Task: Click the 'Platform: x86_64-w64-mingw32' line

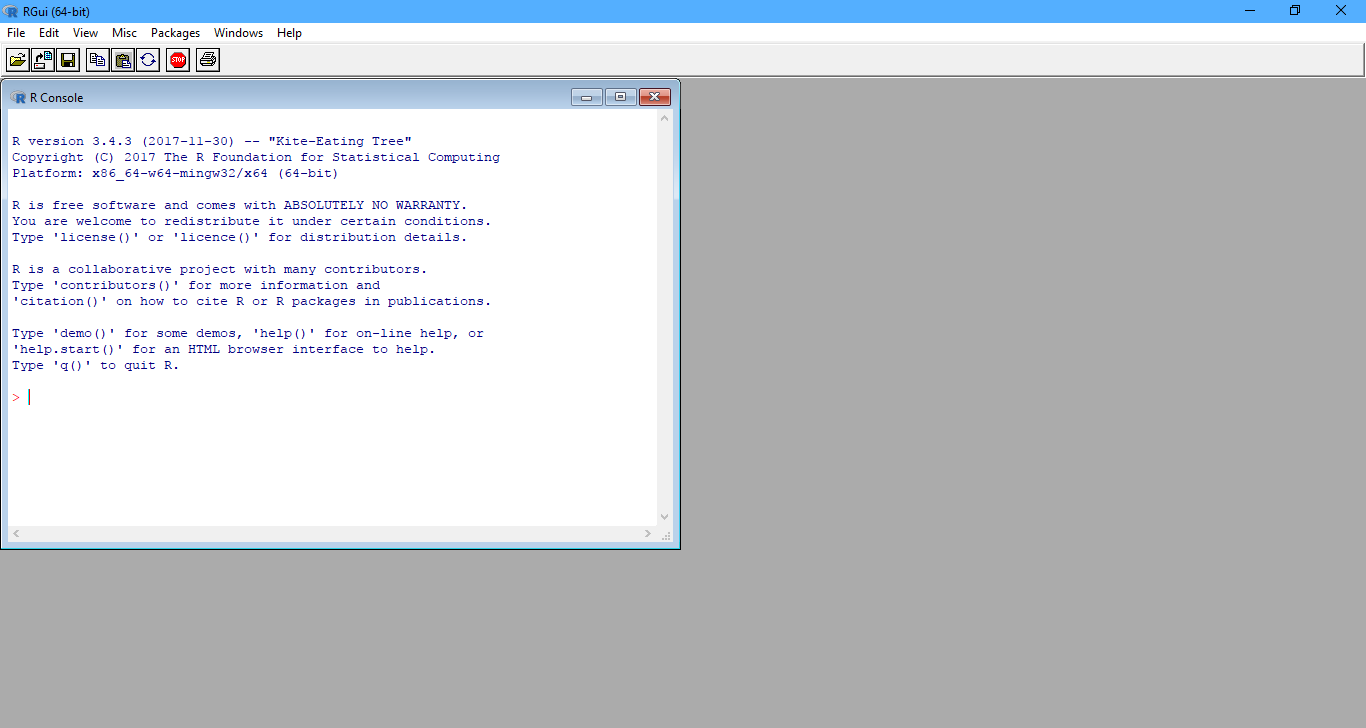Action: (175, 173)
